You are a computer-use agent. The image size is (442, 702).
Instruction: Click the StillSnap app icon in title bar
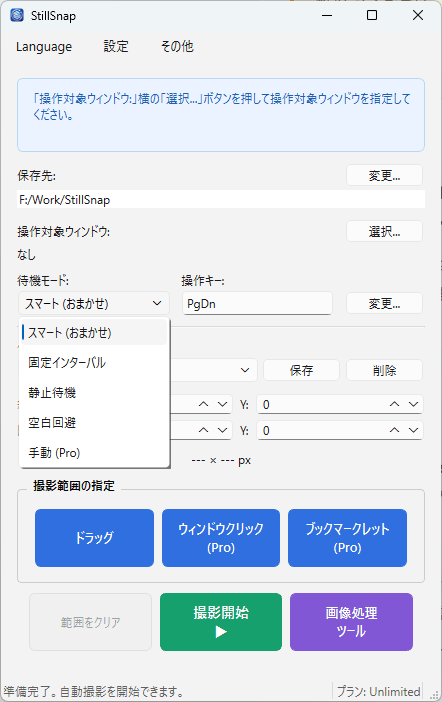[x=17, y=15]
